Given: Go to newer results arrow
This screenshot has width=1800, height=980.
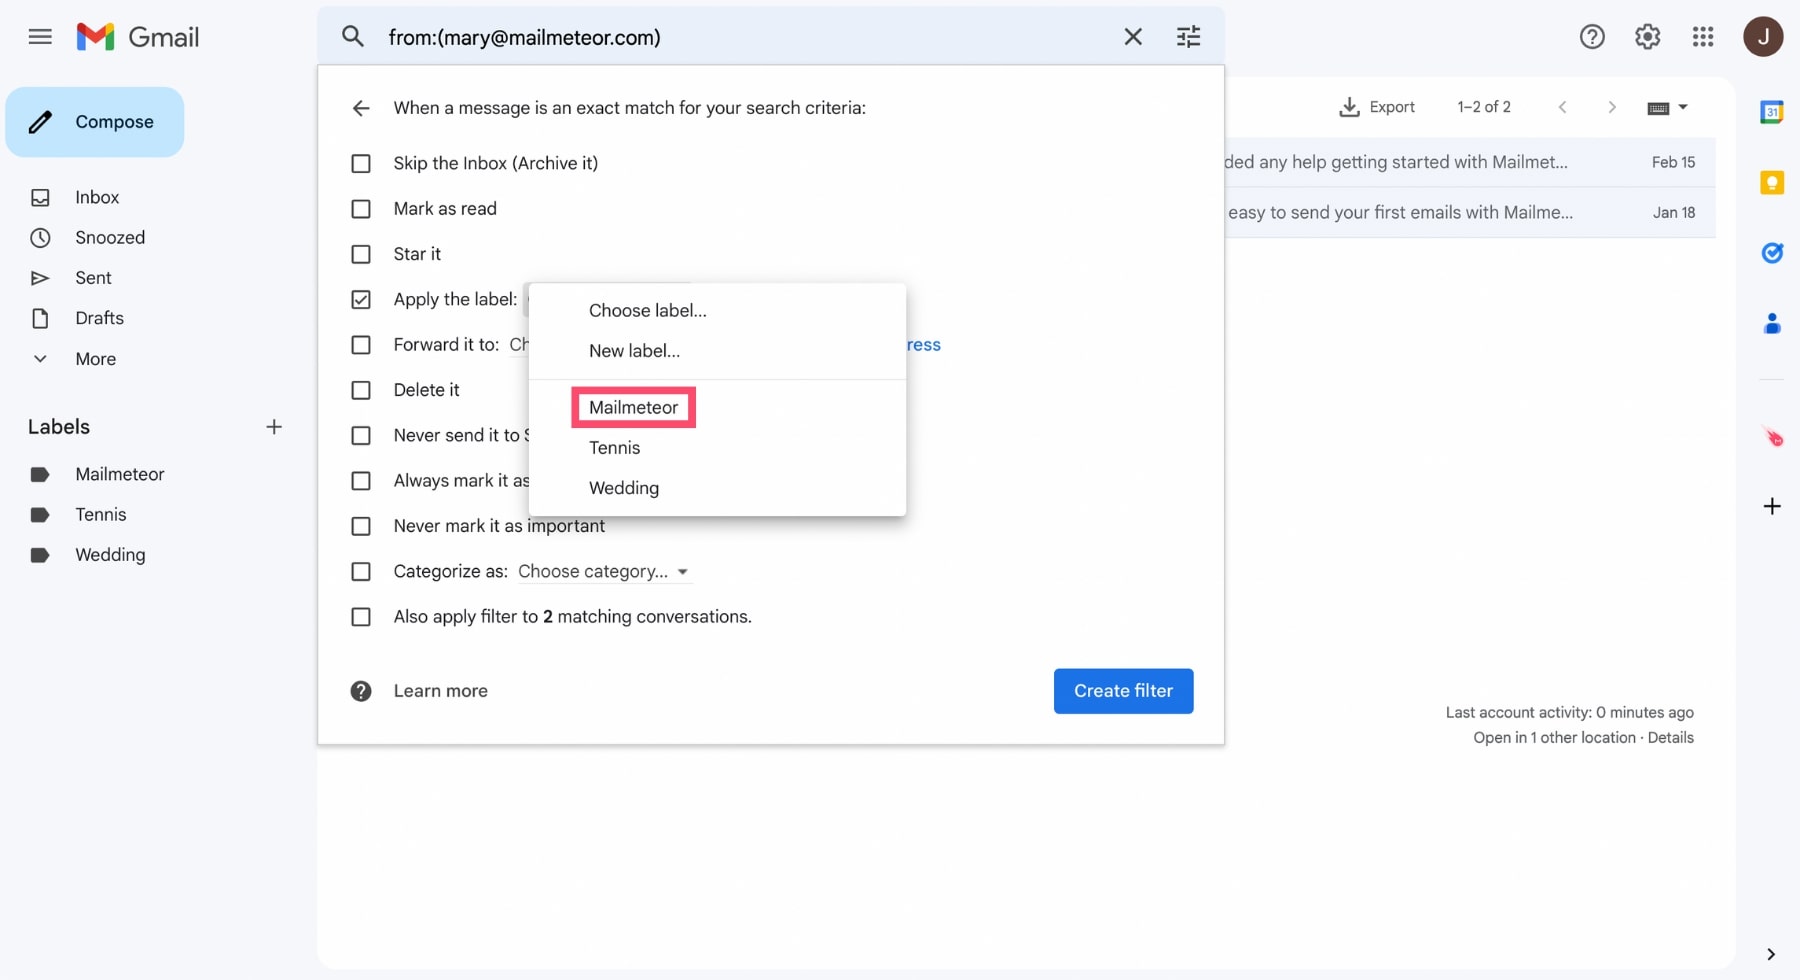Looking at the screenshot, I should click(1562, 107).
